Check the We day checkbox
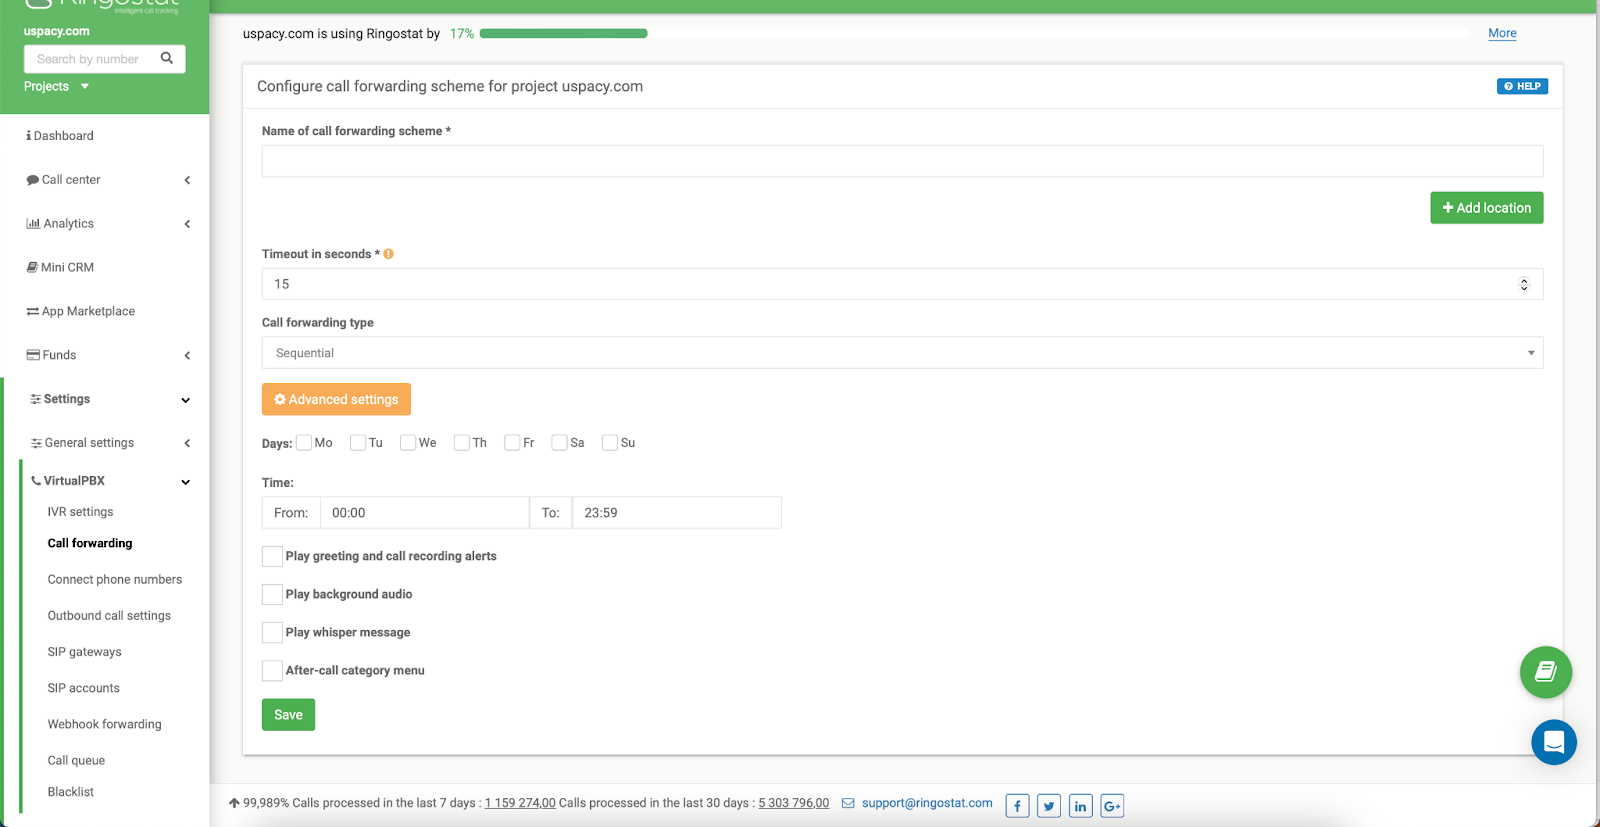1600x827 pixels. click(408, 443)
